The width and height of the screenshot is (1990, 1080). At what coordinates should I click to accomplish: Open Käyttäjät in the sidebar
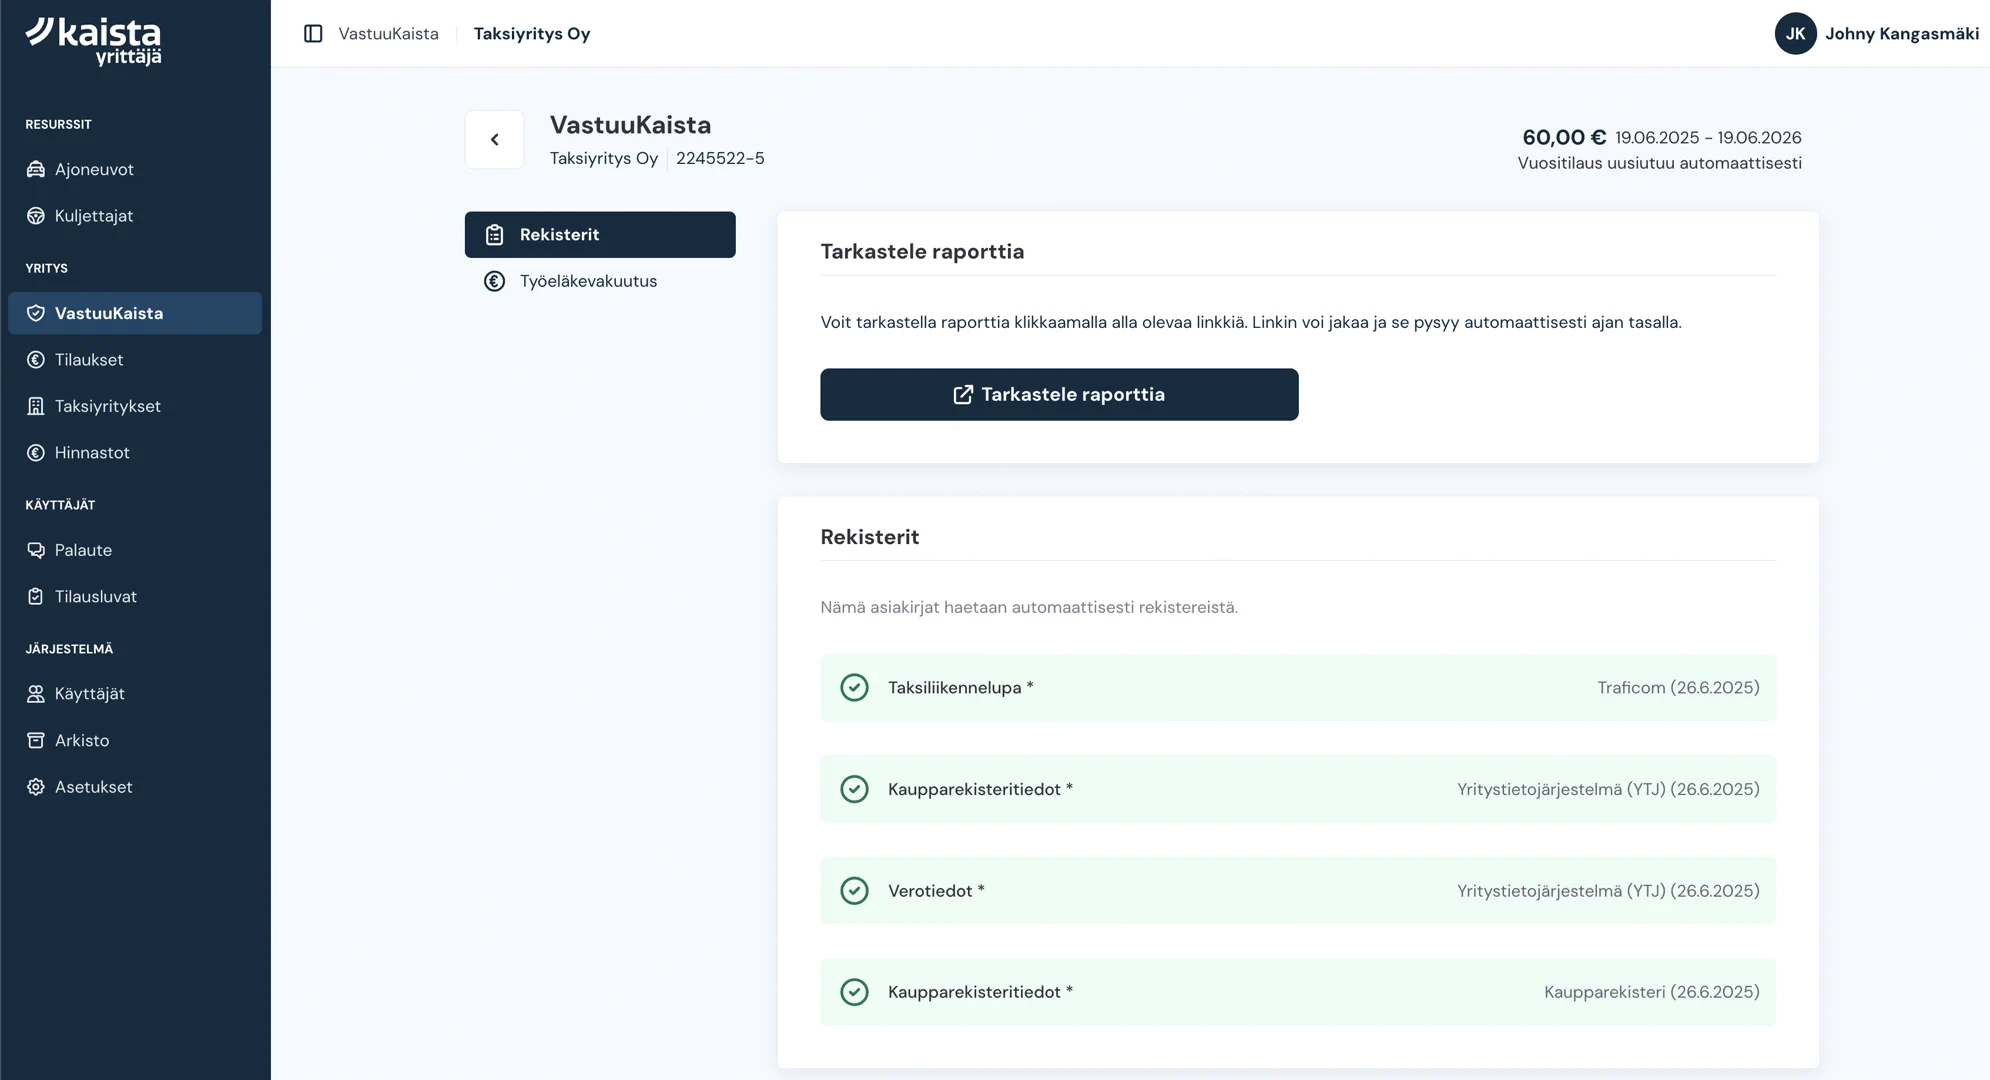[135, 694]
